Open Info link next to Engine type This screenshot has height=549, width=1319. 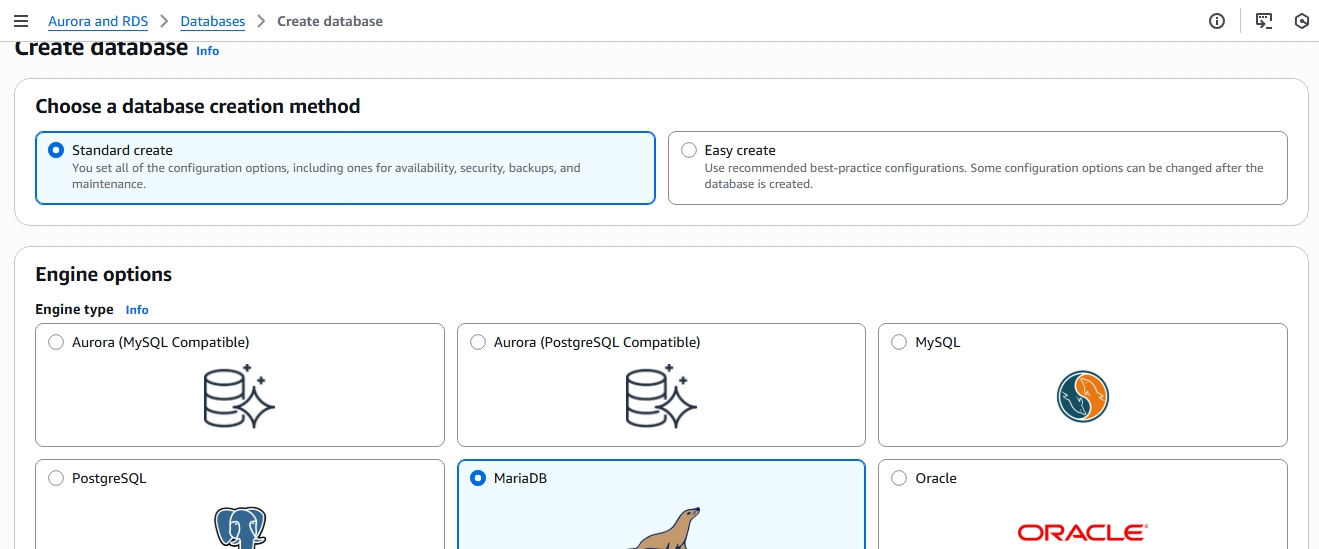click(137, 310)
